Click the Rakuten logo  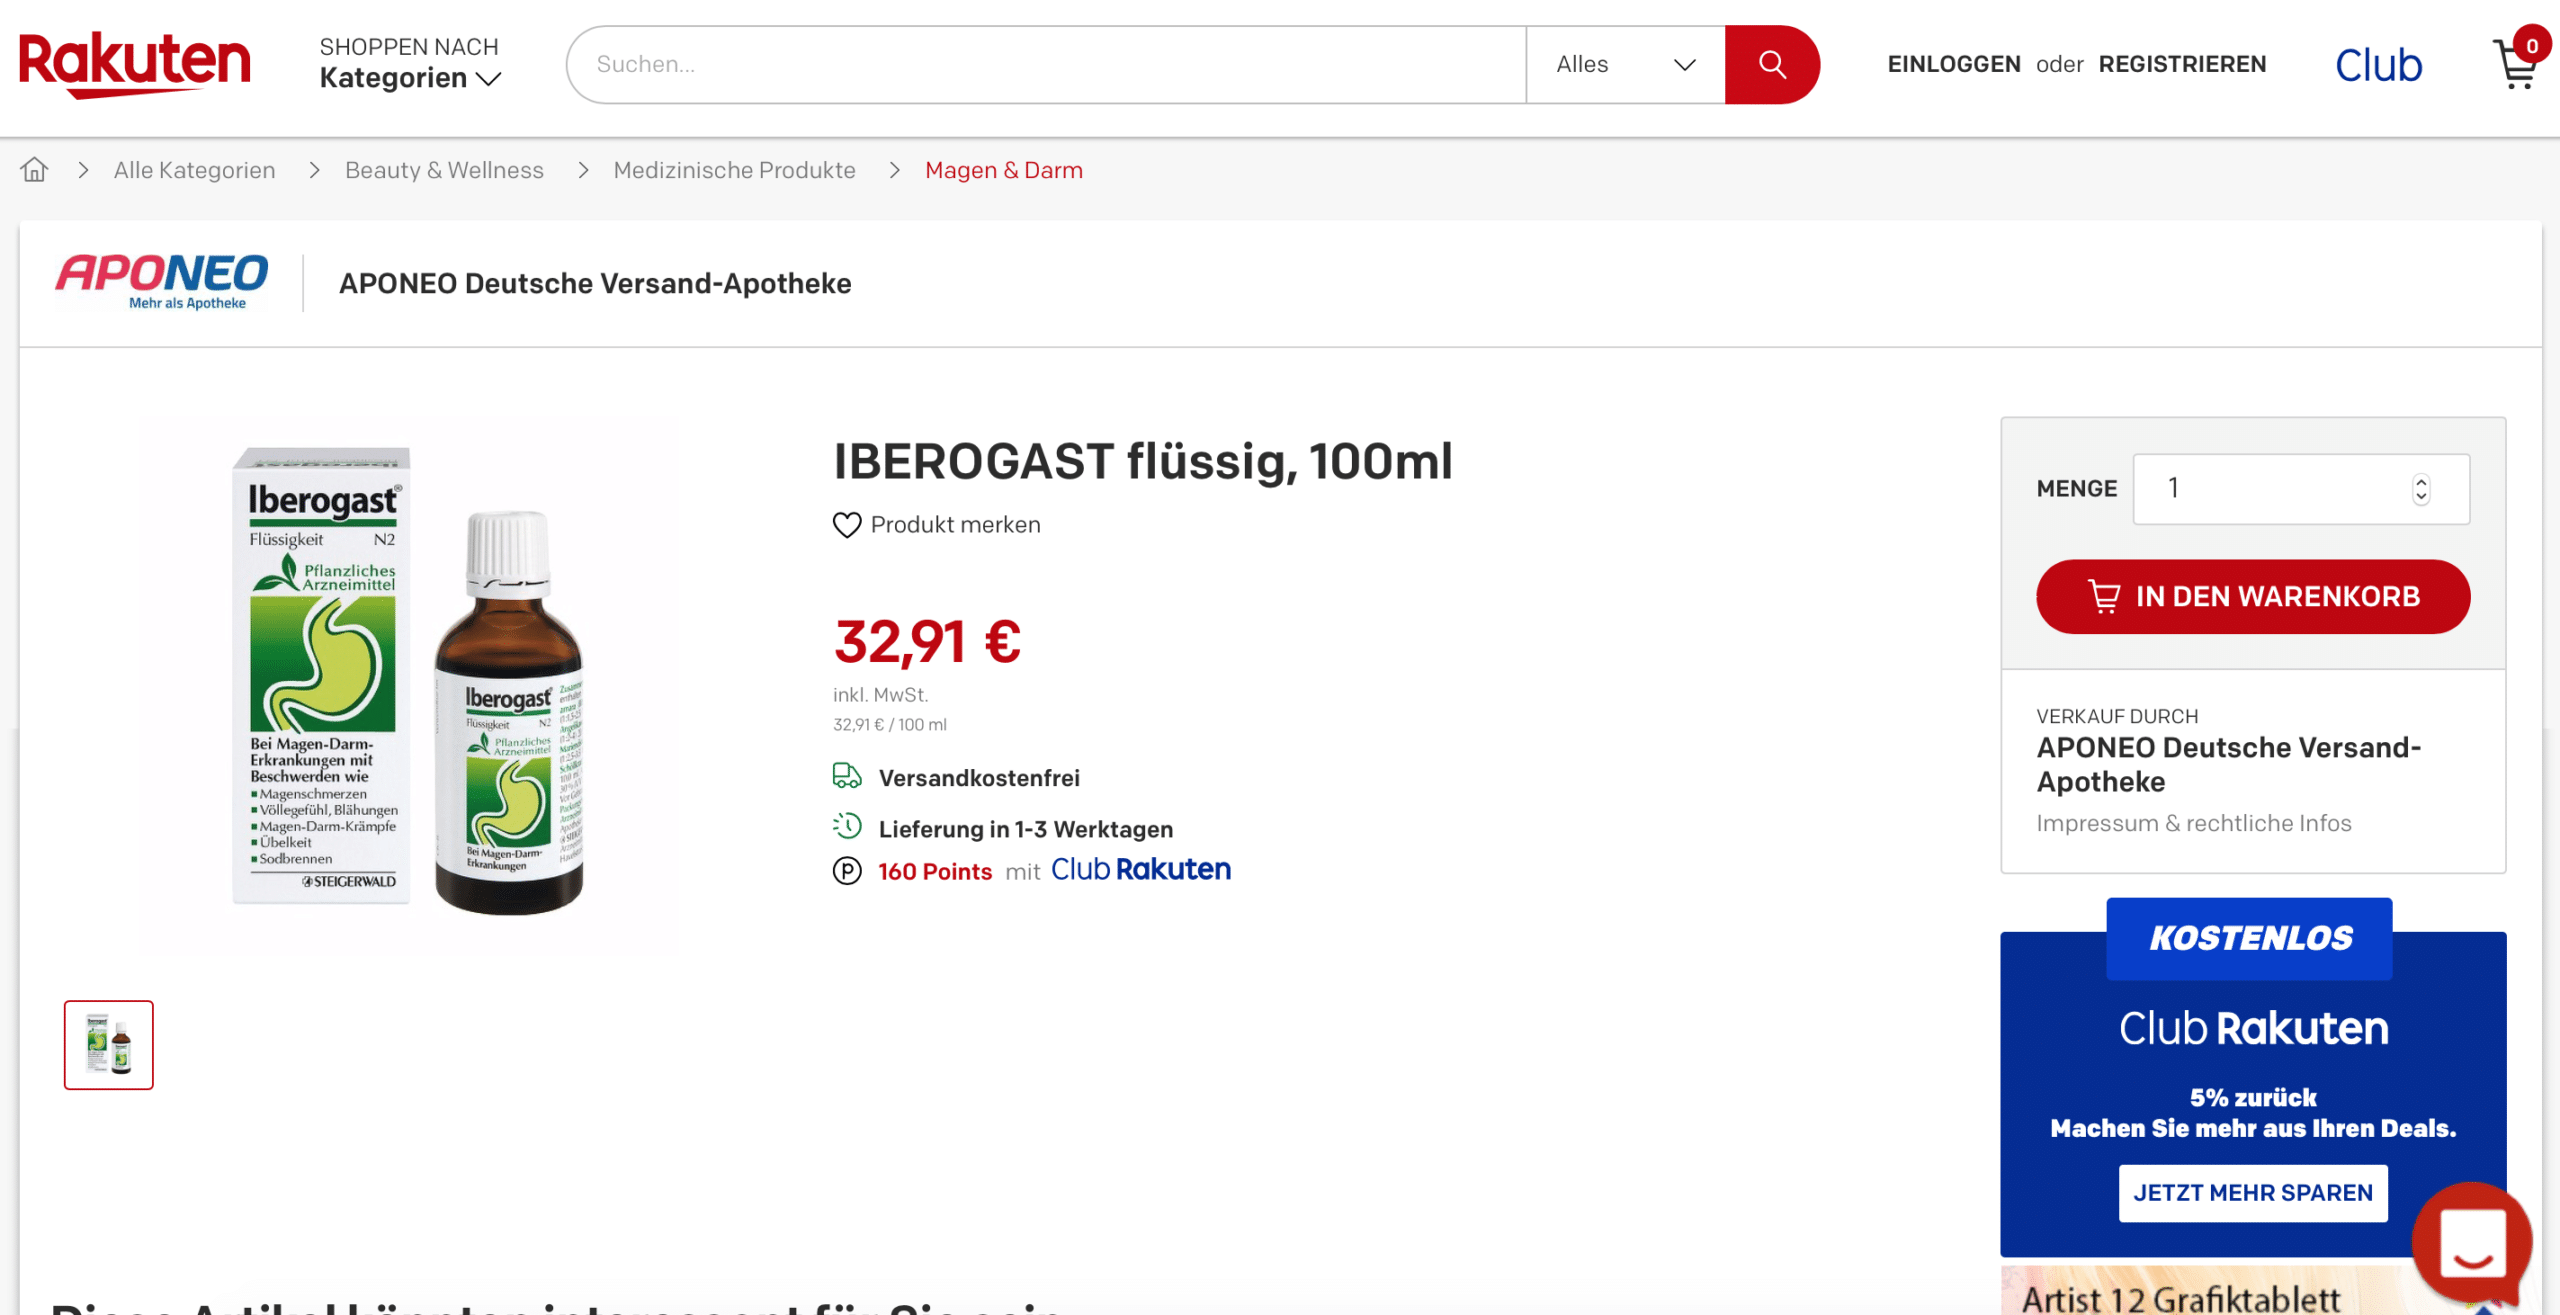[x=135, y=65]
